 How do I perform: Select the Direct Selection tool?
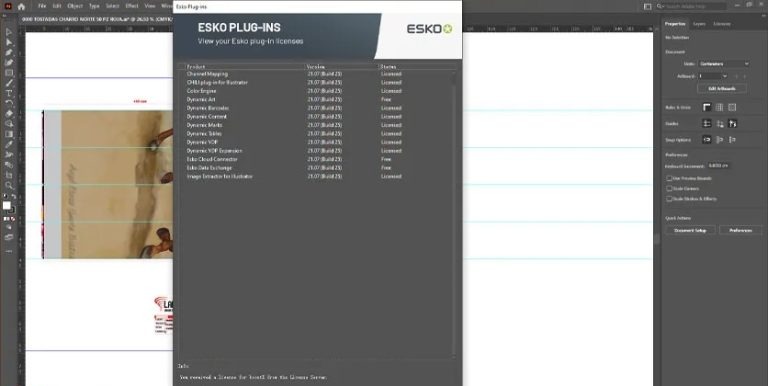tap(9, 43)
